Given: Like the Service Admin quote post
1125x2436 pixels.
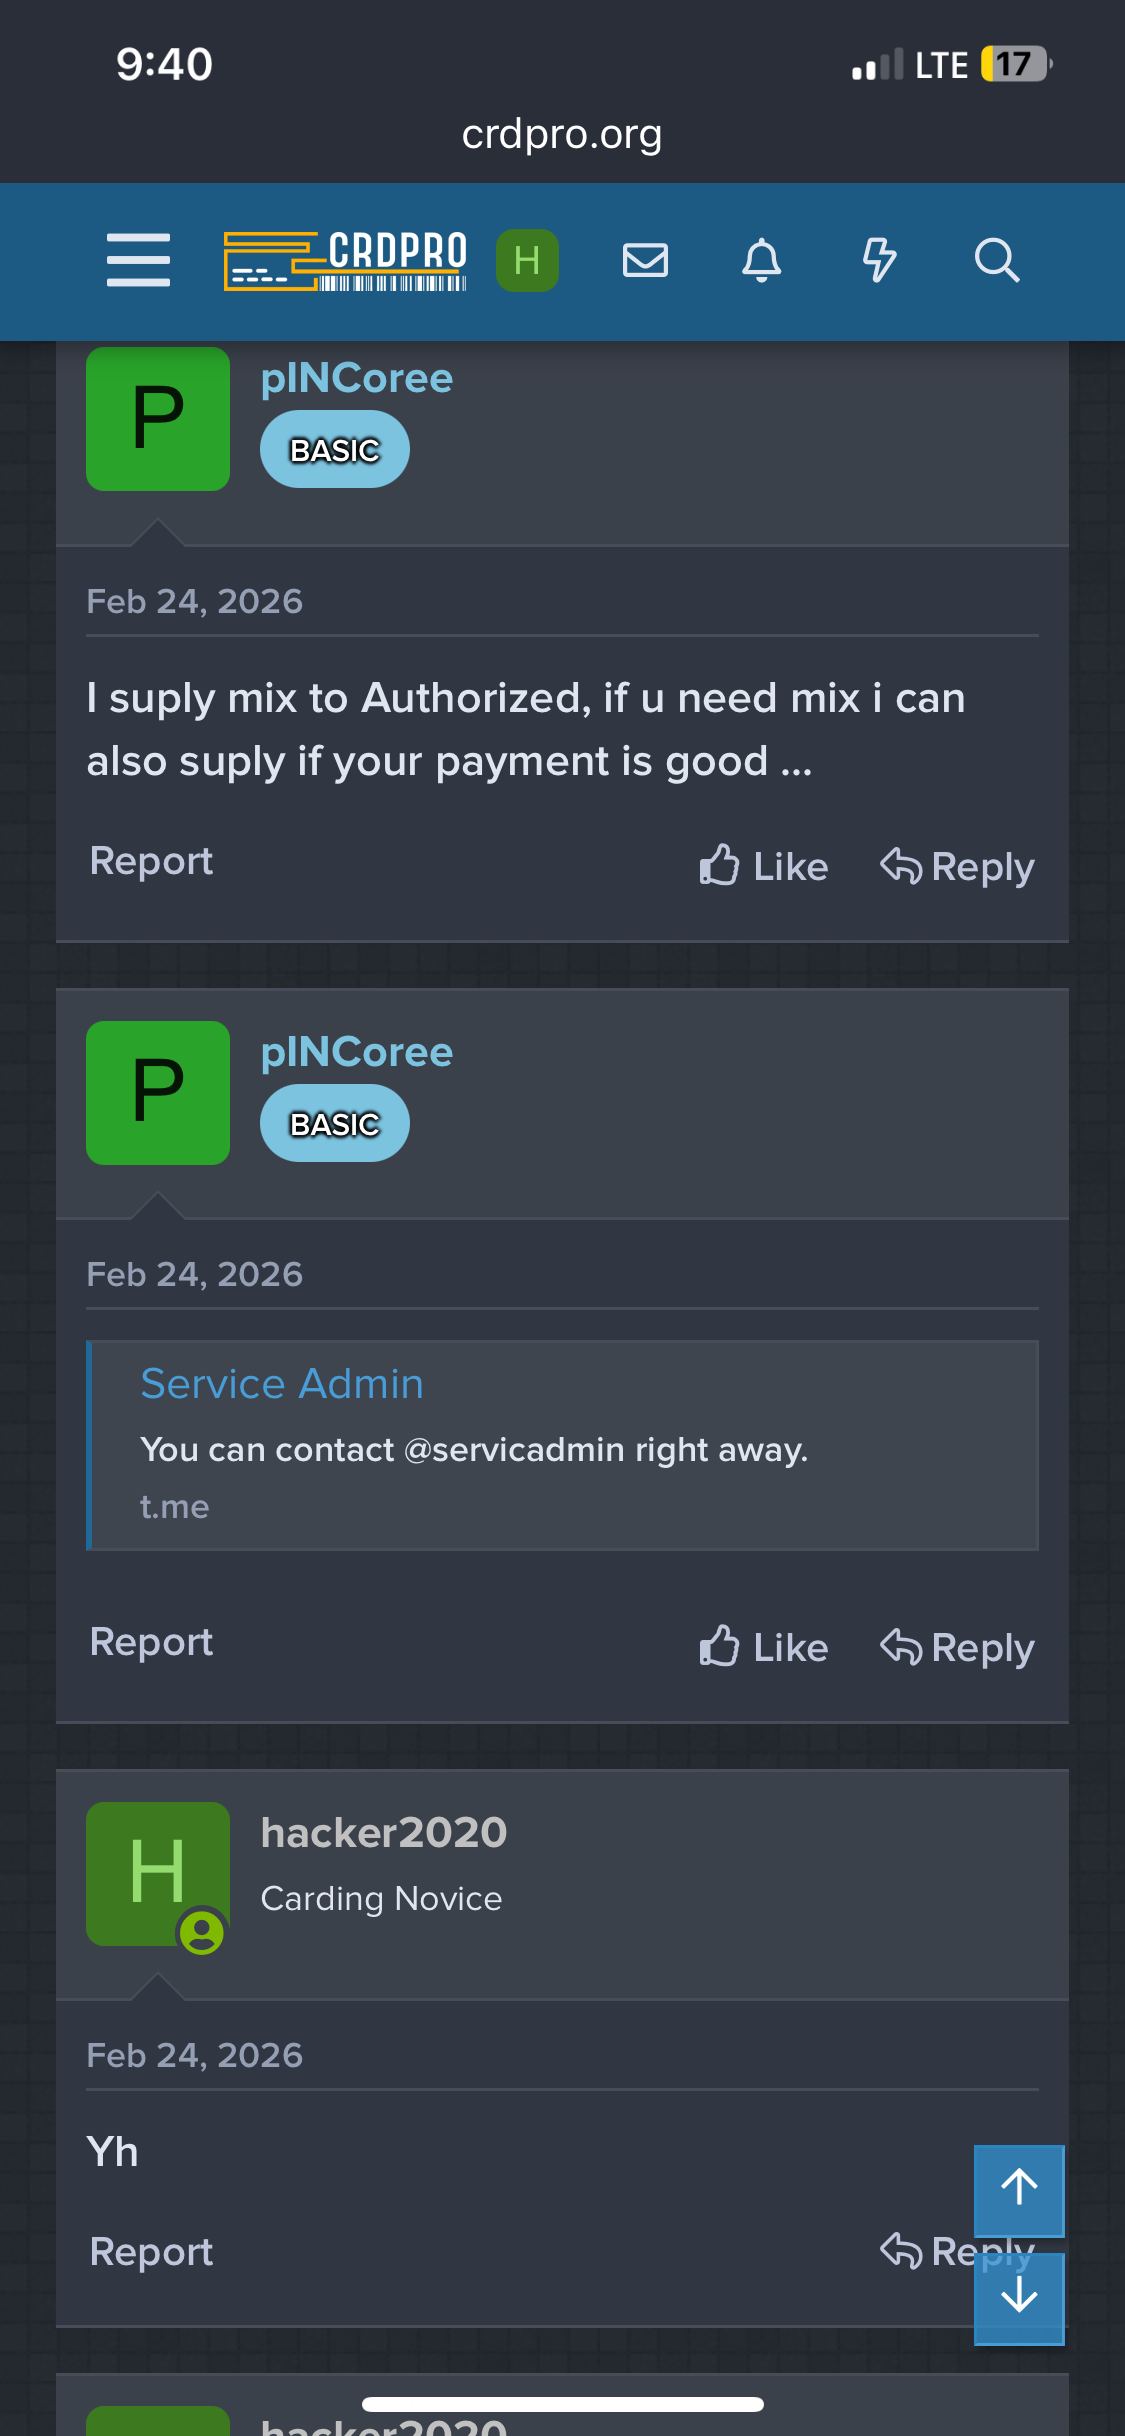Looking at the screenshot, I should (764, 1647).
